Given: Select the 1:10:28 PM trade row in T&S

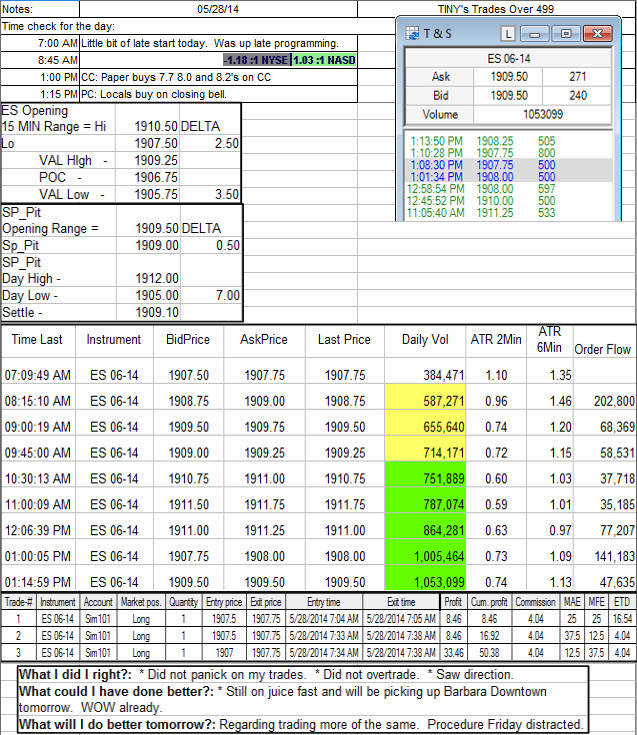Looking at the screenshot, I should (x=509, y=153).
